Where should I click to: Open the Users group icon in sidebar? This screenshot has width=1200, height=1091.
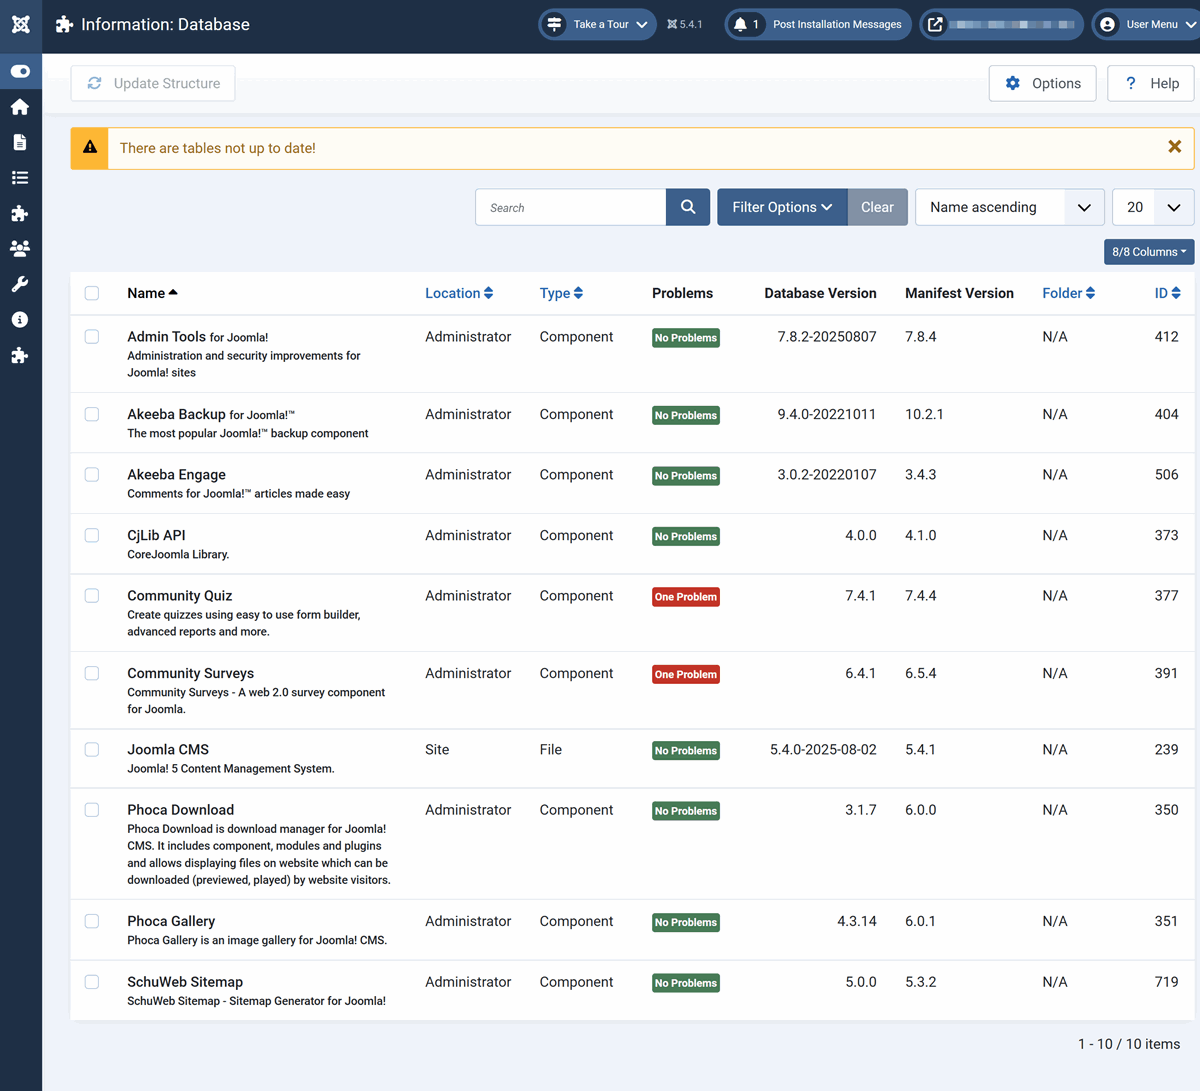(x=20, y=248)
